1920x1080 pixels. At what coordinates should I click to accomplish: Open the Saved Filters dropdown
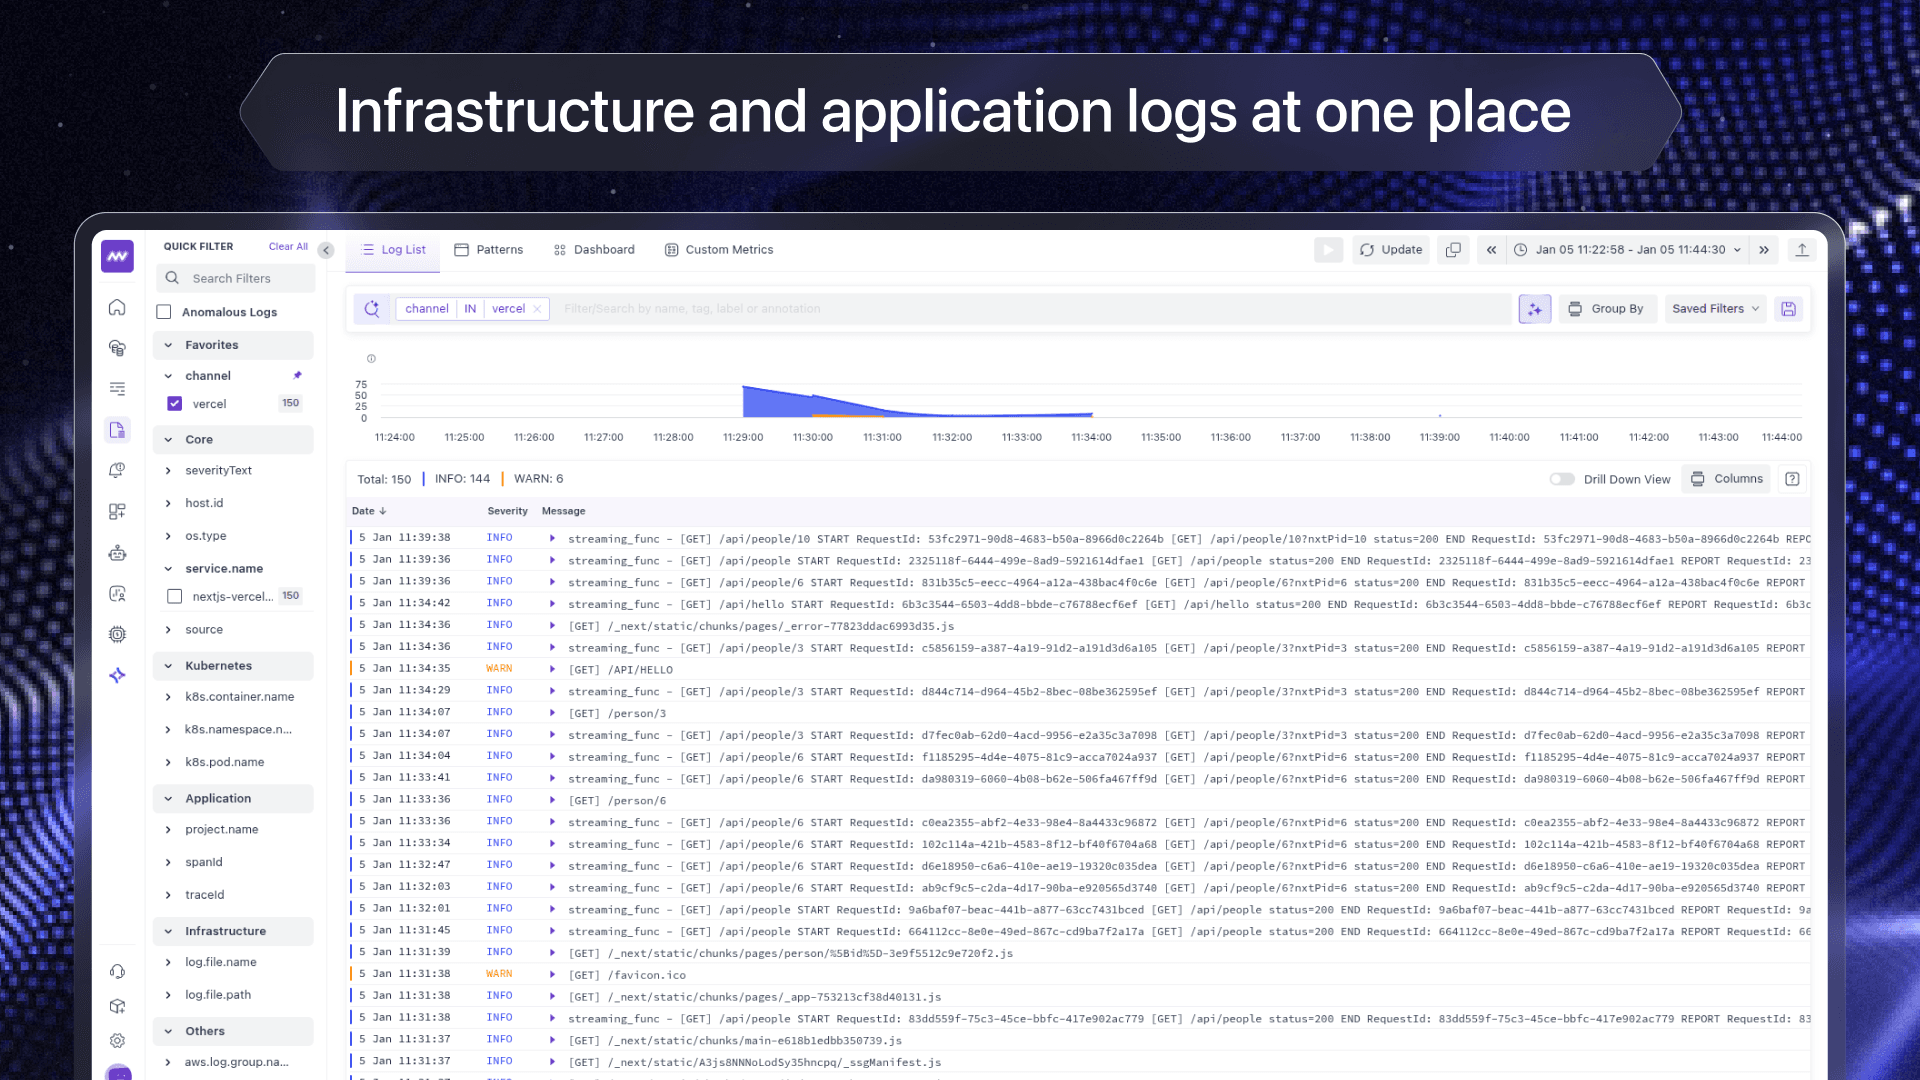[x=1714, y=309]
